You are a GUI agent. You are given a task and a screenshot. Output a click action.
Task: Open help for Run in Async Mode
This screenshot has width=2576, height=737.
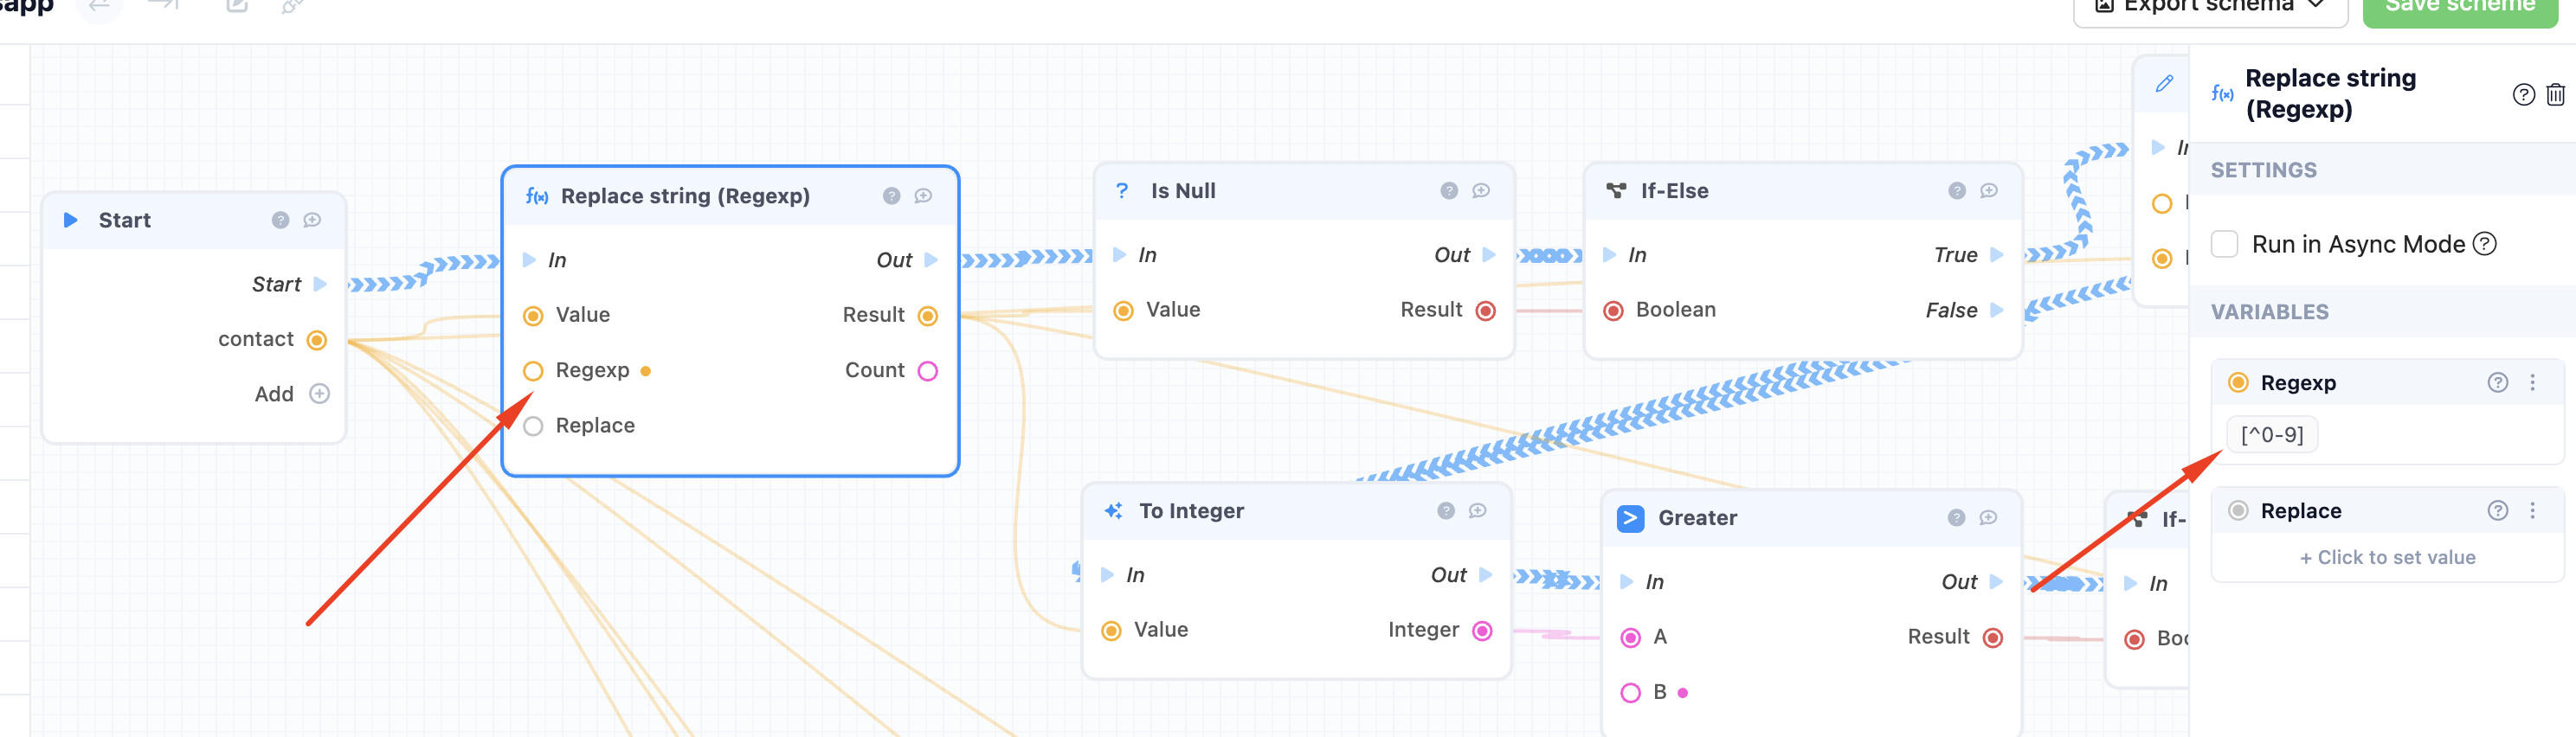2484,244
